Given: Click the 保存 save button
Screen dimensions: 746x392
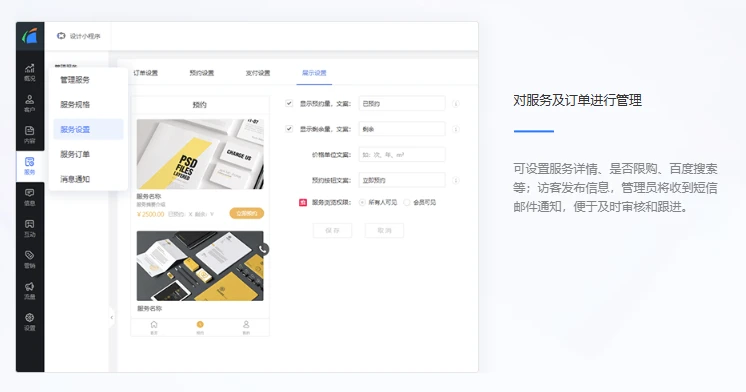Looking at the screenshot, I should (333, 231).
